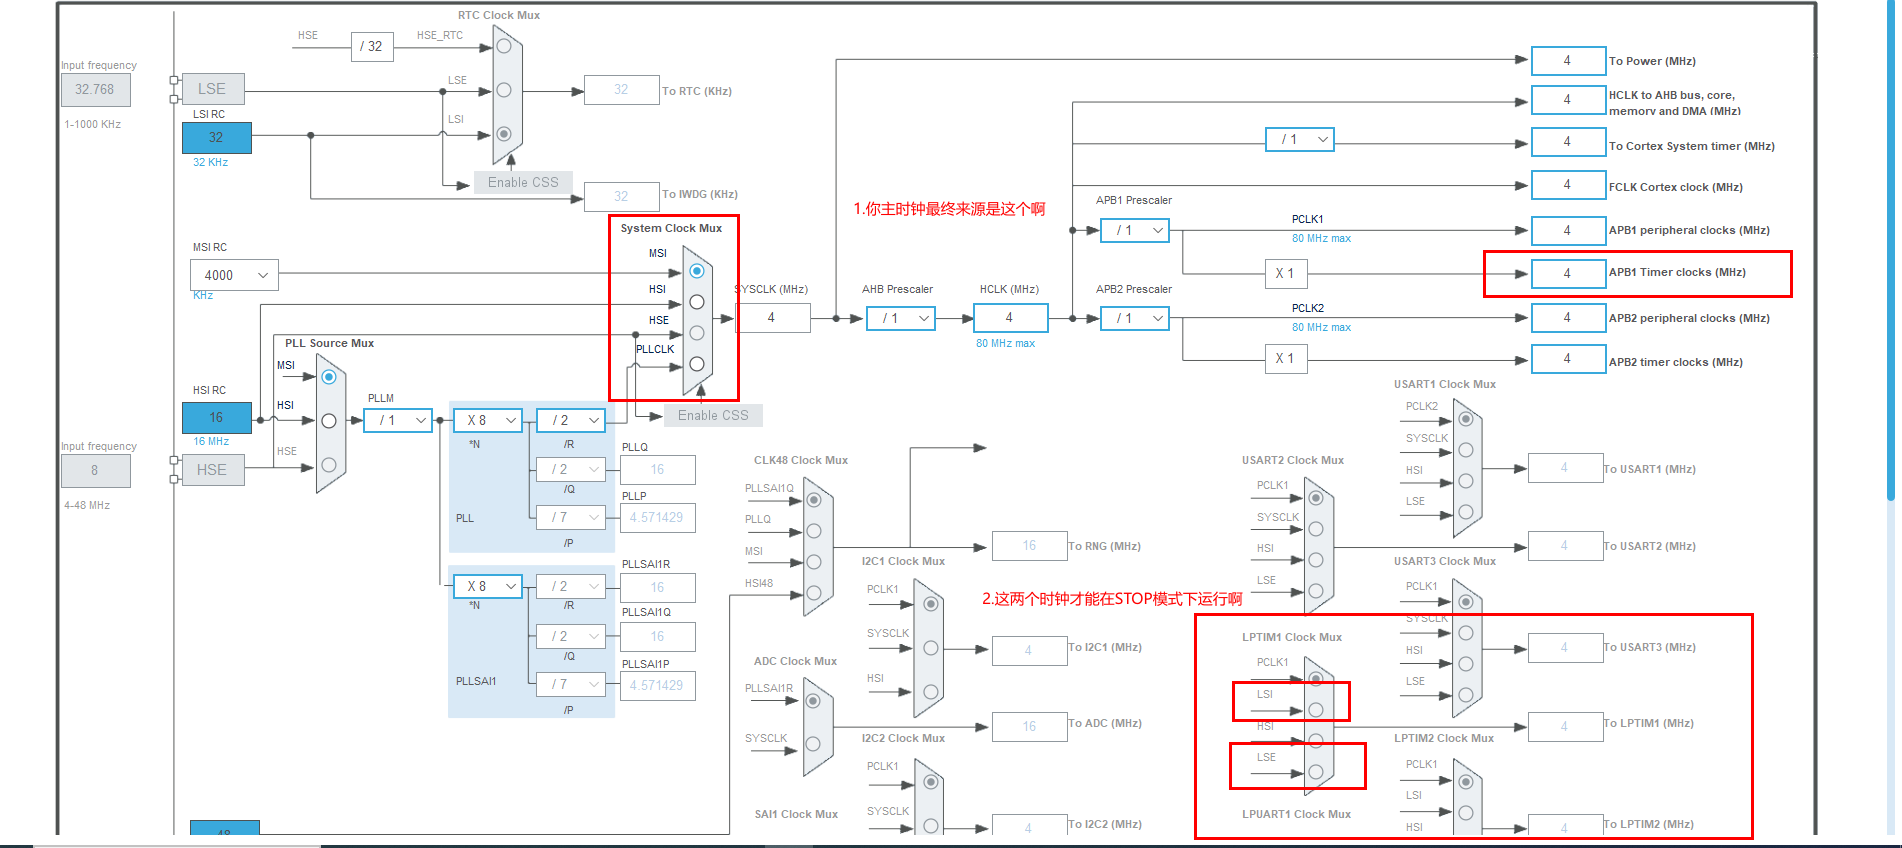
Task: Select SYSCLK in the I2C1 Clock Mux
Action: click(931, 648)
